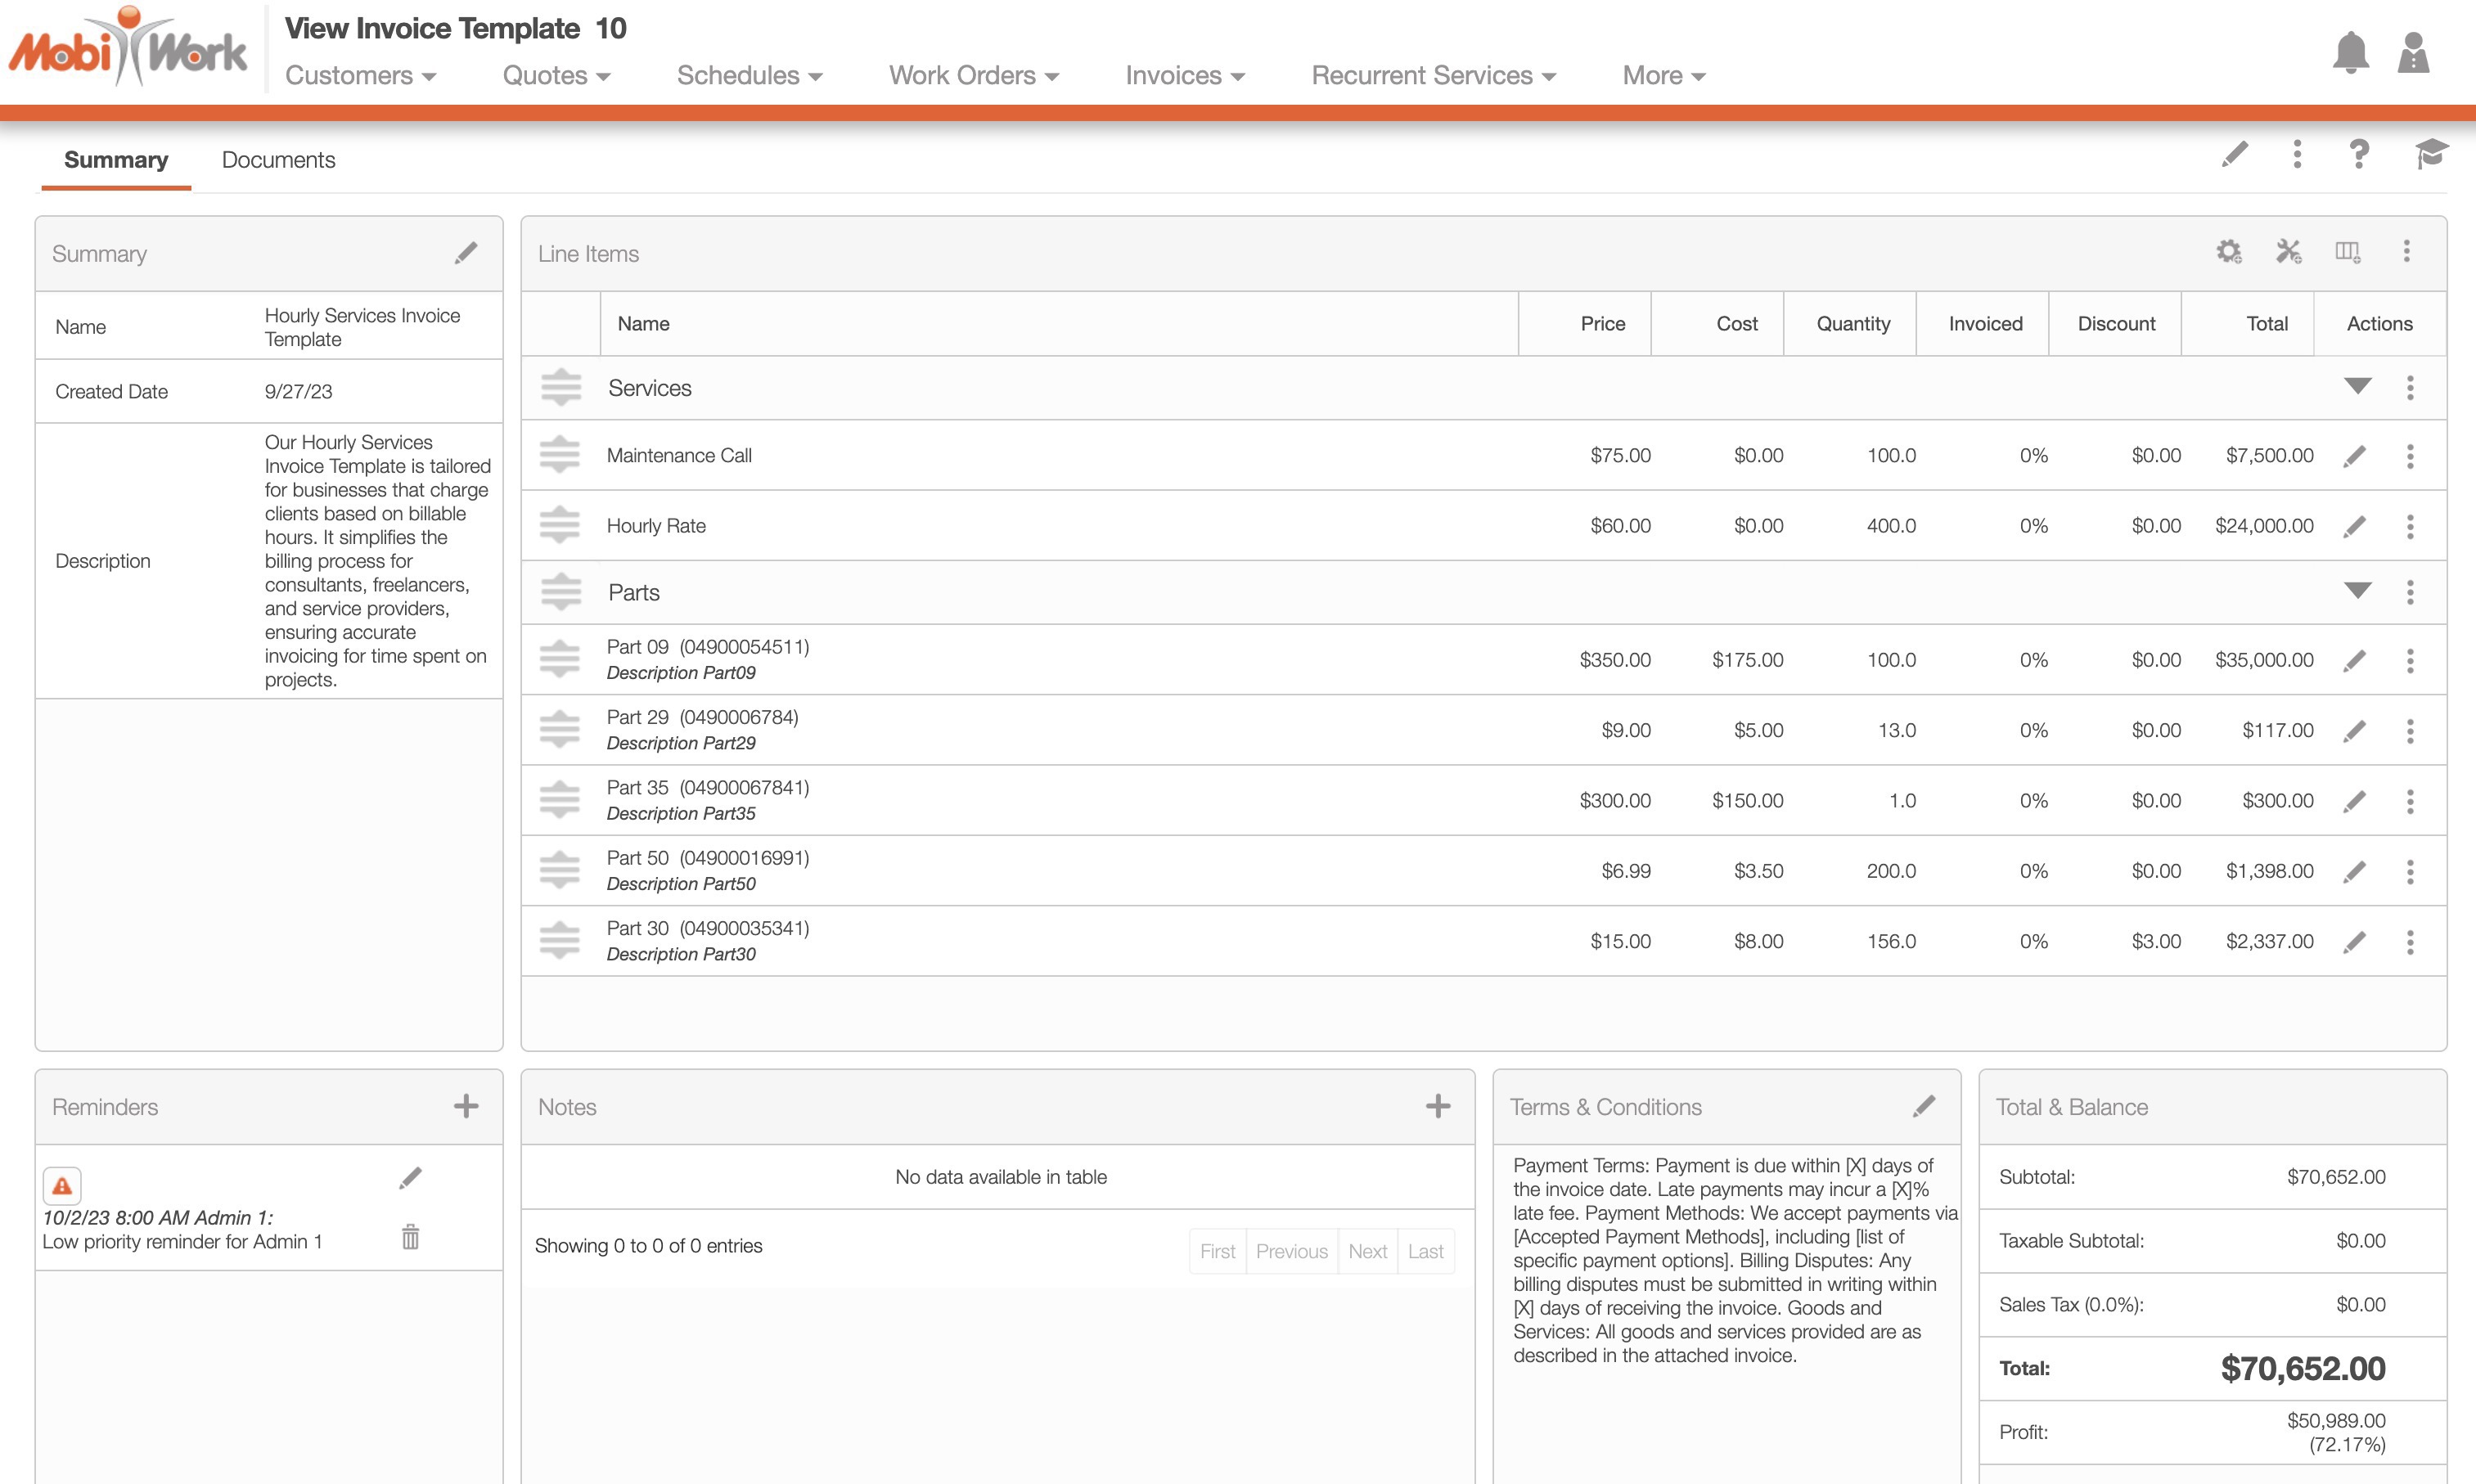Edit the Summary panel with pencil icon
2476x1484 pixels.
[466, 253]
